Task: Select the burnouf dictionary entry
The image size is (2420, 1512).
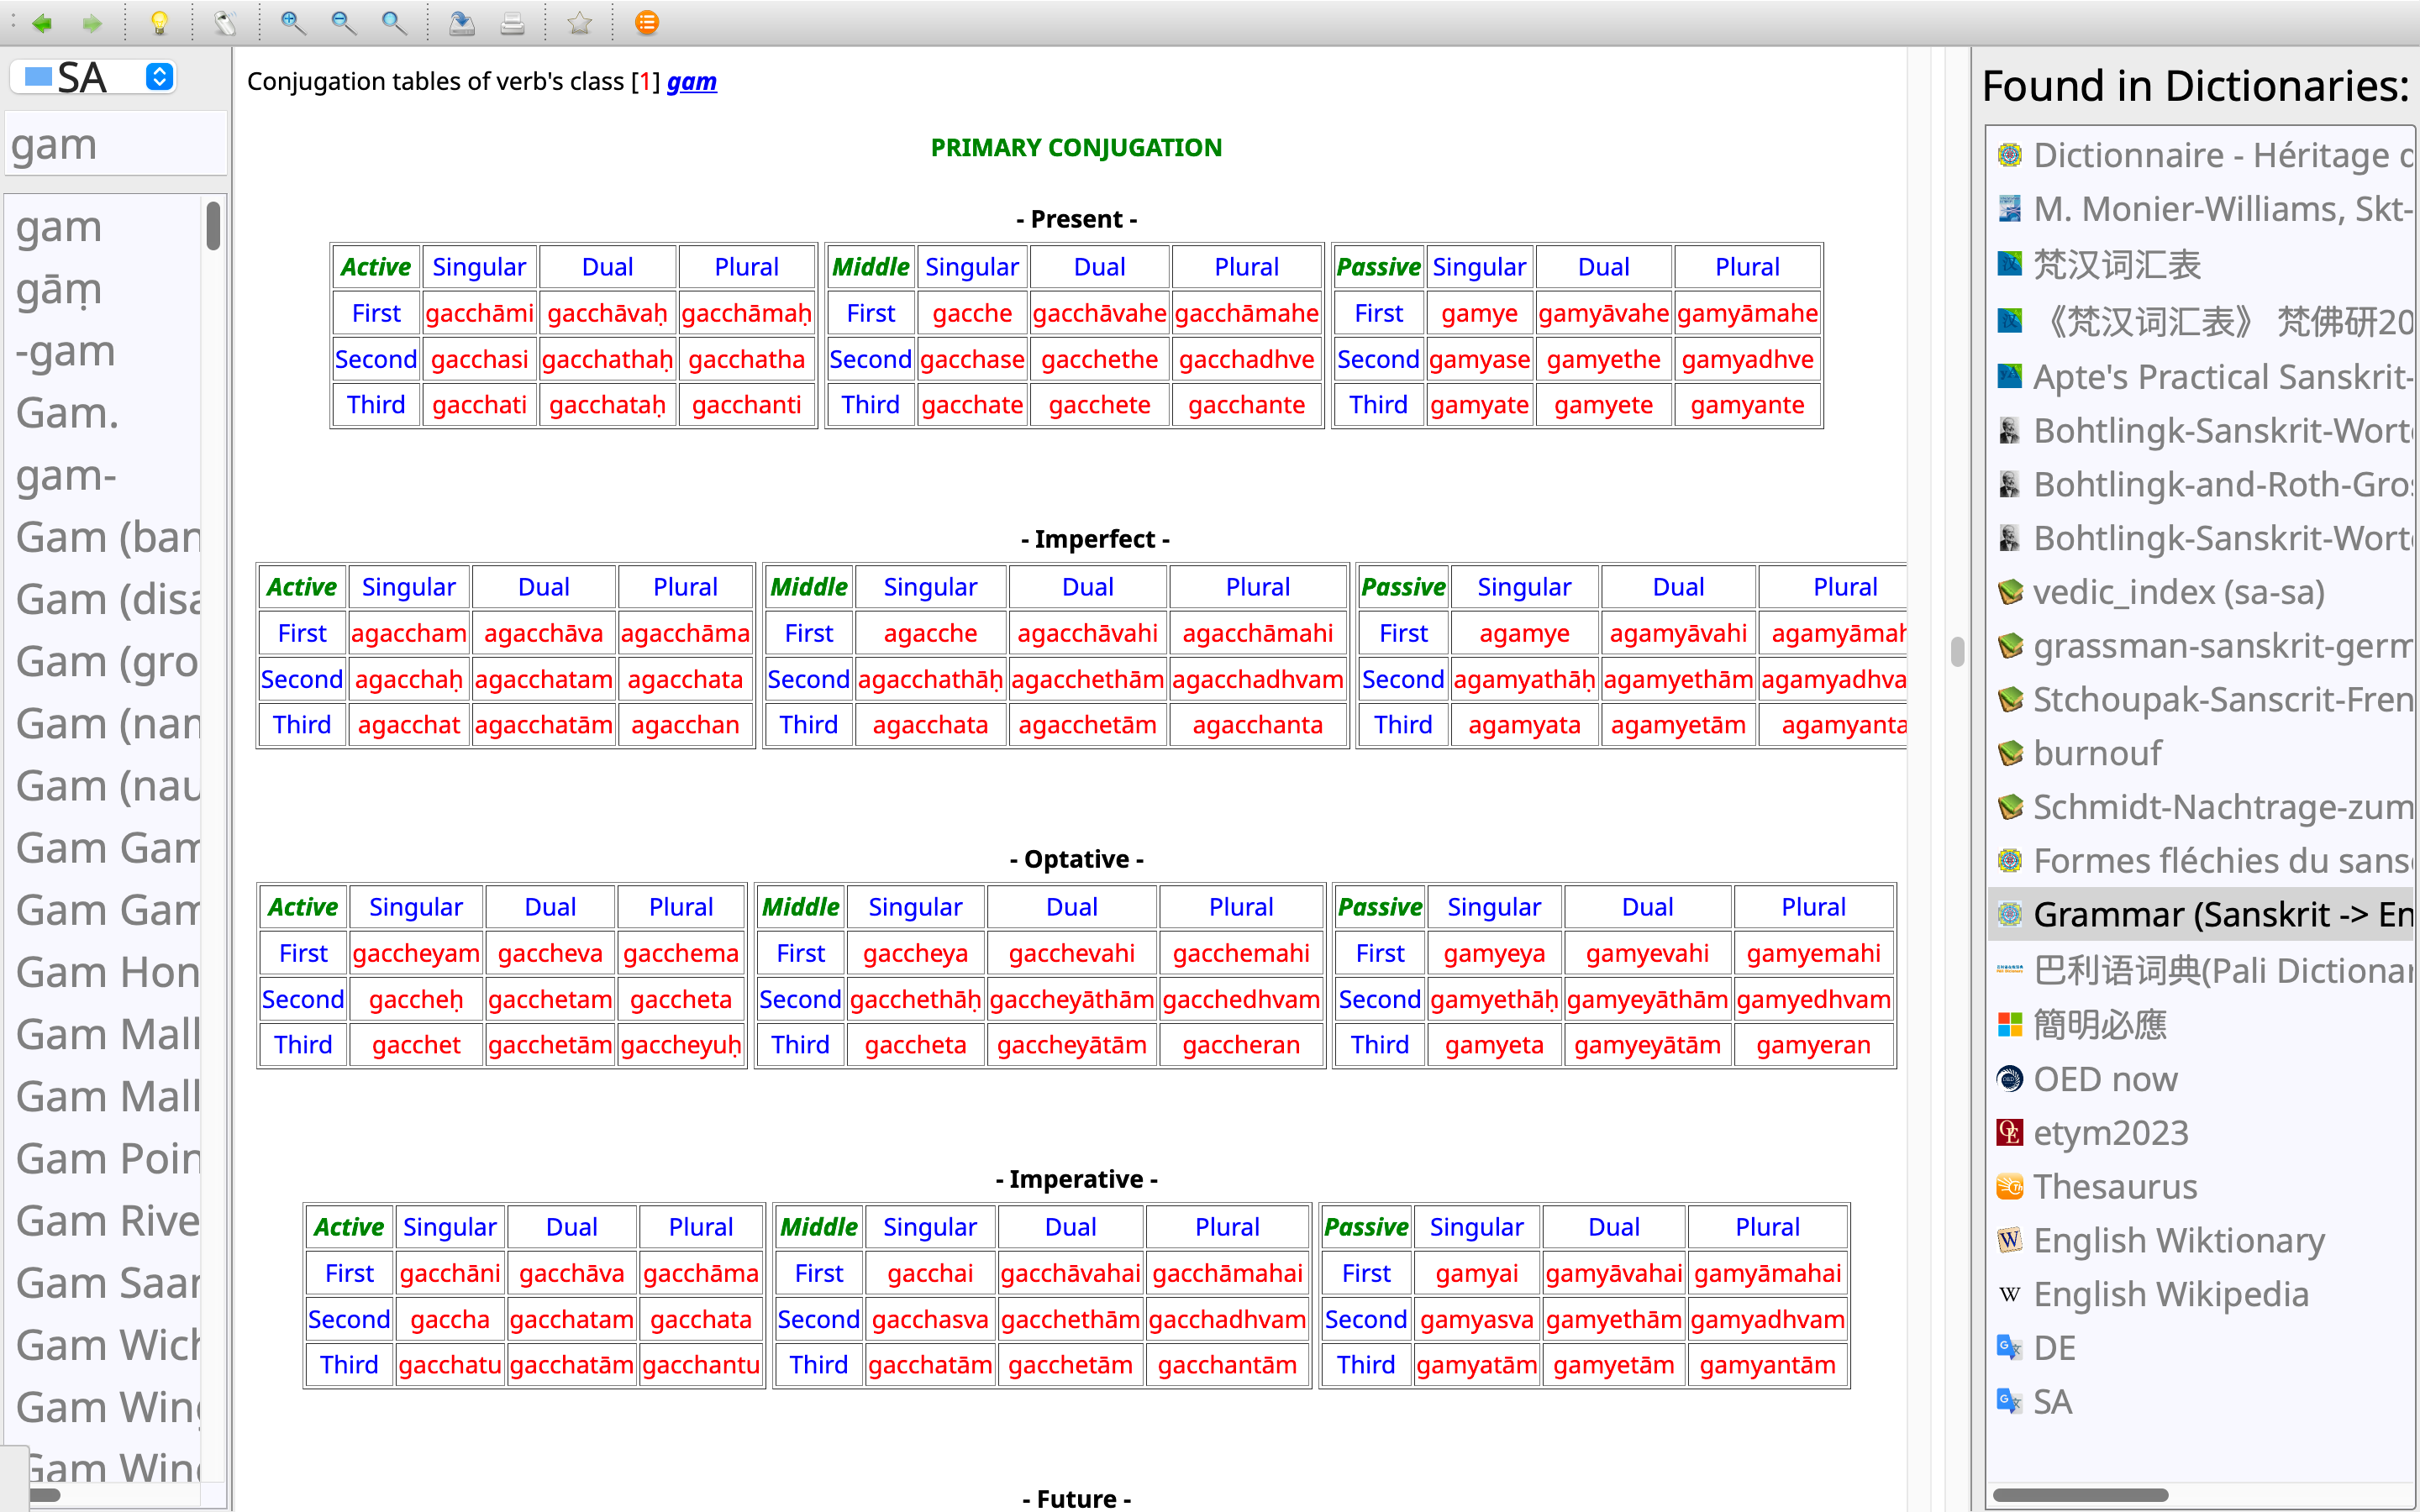Action: click(2200, 753)
